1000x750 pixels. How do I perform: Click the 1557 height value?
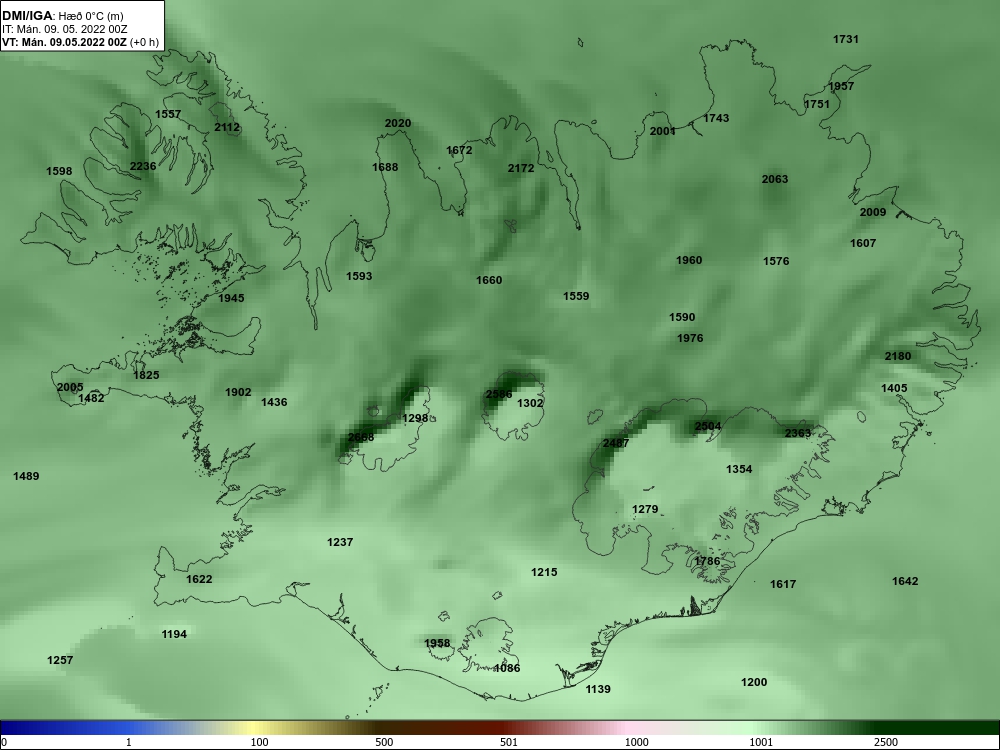[168, 114]
